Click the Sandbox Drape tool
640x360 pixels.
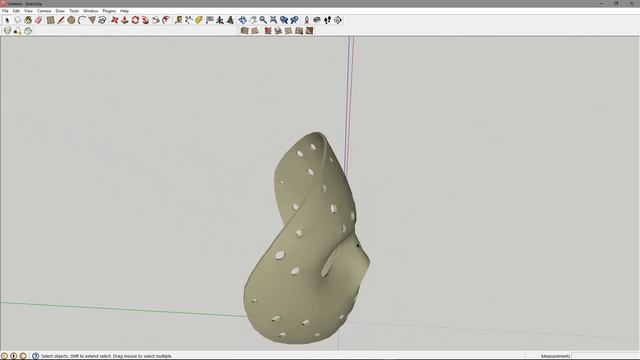(289, 31)
